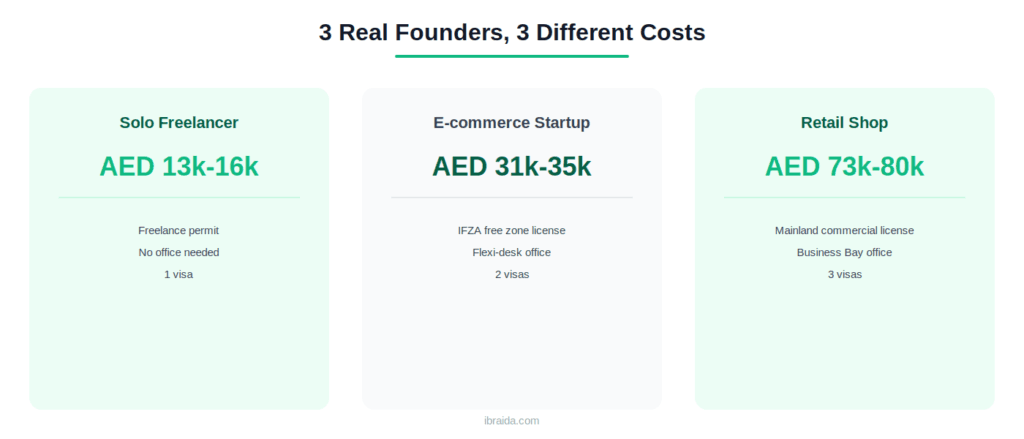Select the '1 visa' item
The image size is (1024, 439).
click(179, 274)
